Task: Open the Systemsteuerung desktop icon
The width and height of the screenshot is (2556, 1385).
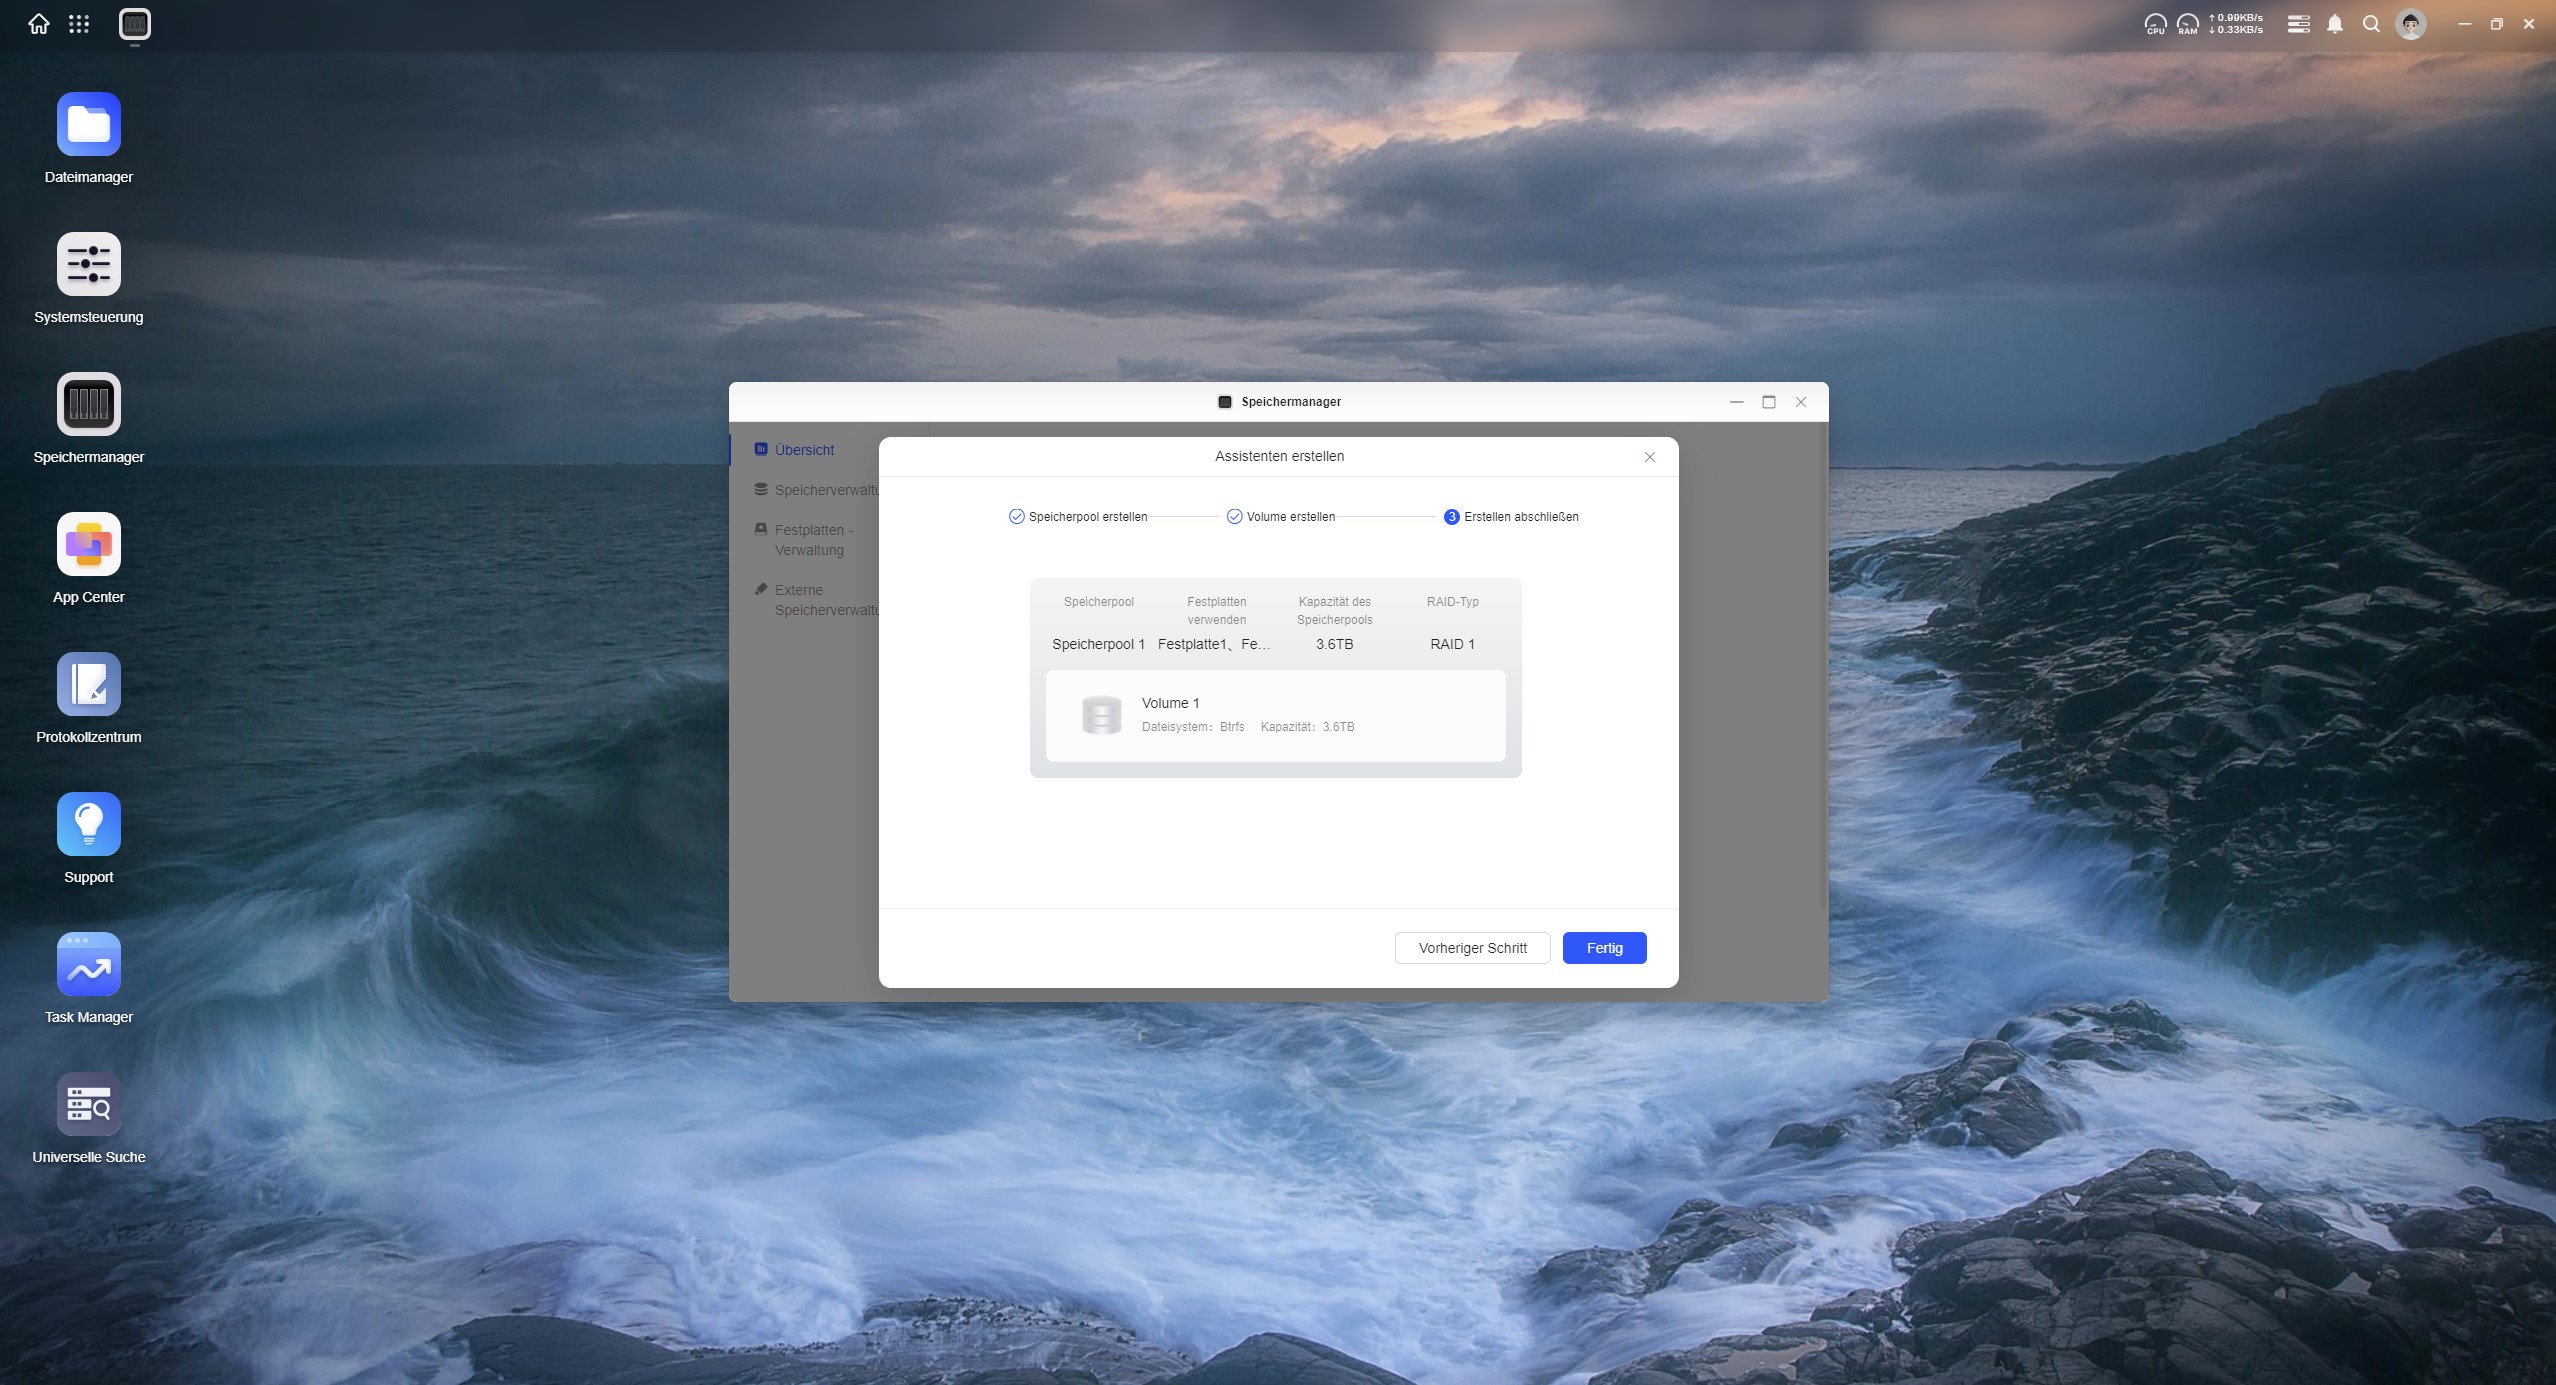Action: point(89,265)
